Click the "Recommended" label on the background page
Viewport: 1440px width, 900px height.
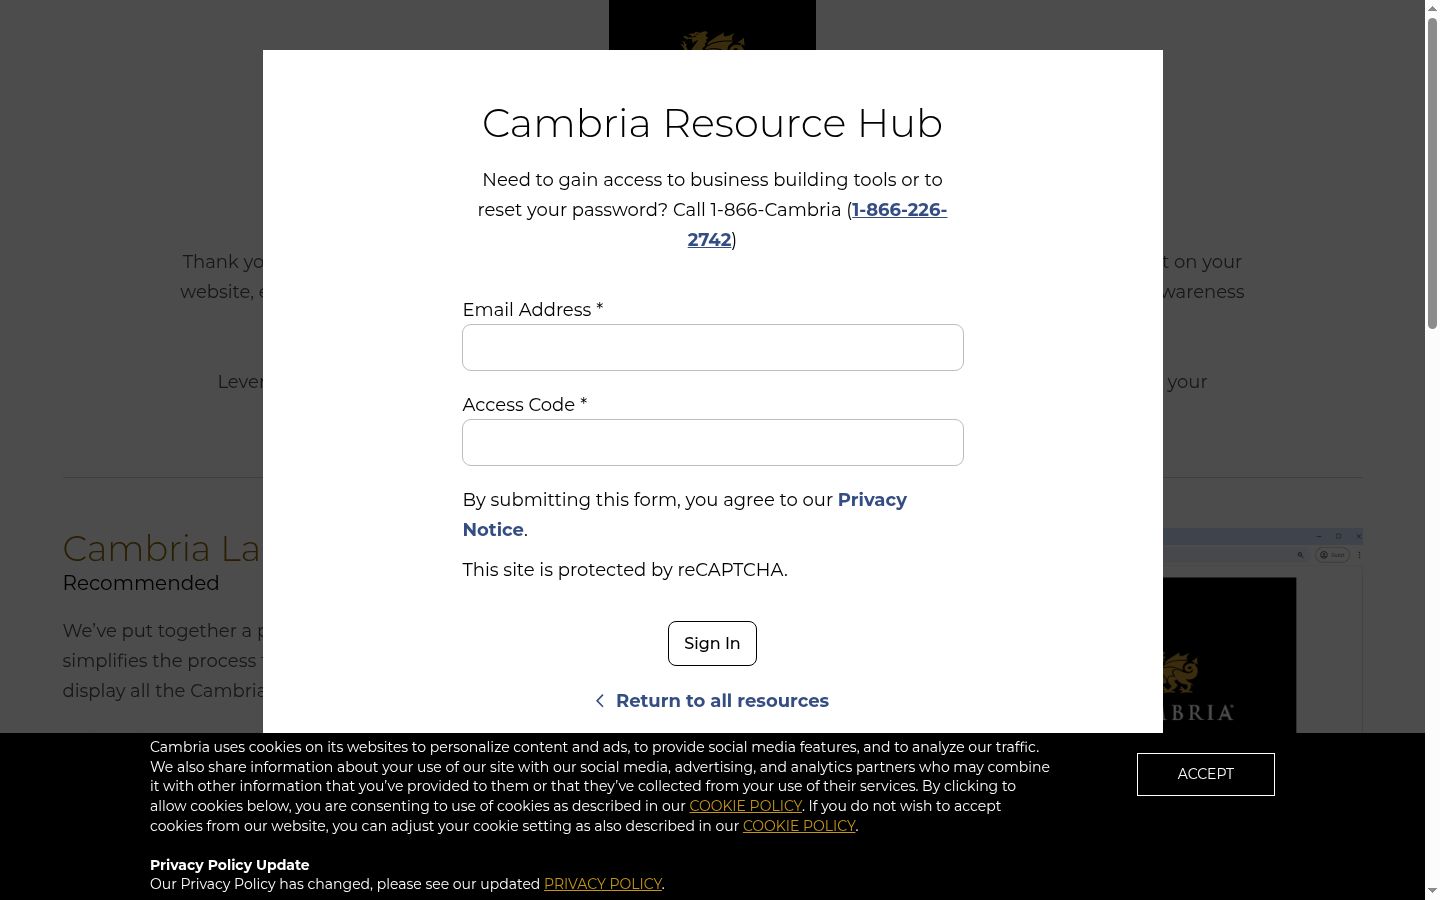[x=141, y=583]
